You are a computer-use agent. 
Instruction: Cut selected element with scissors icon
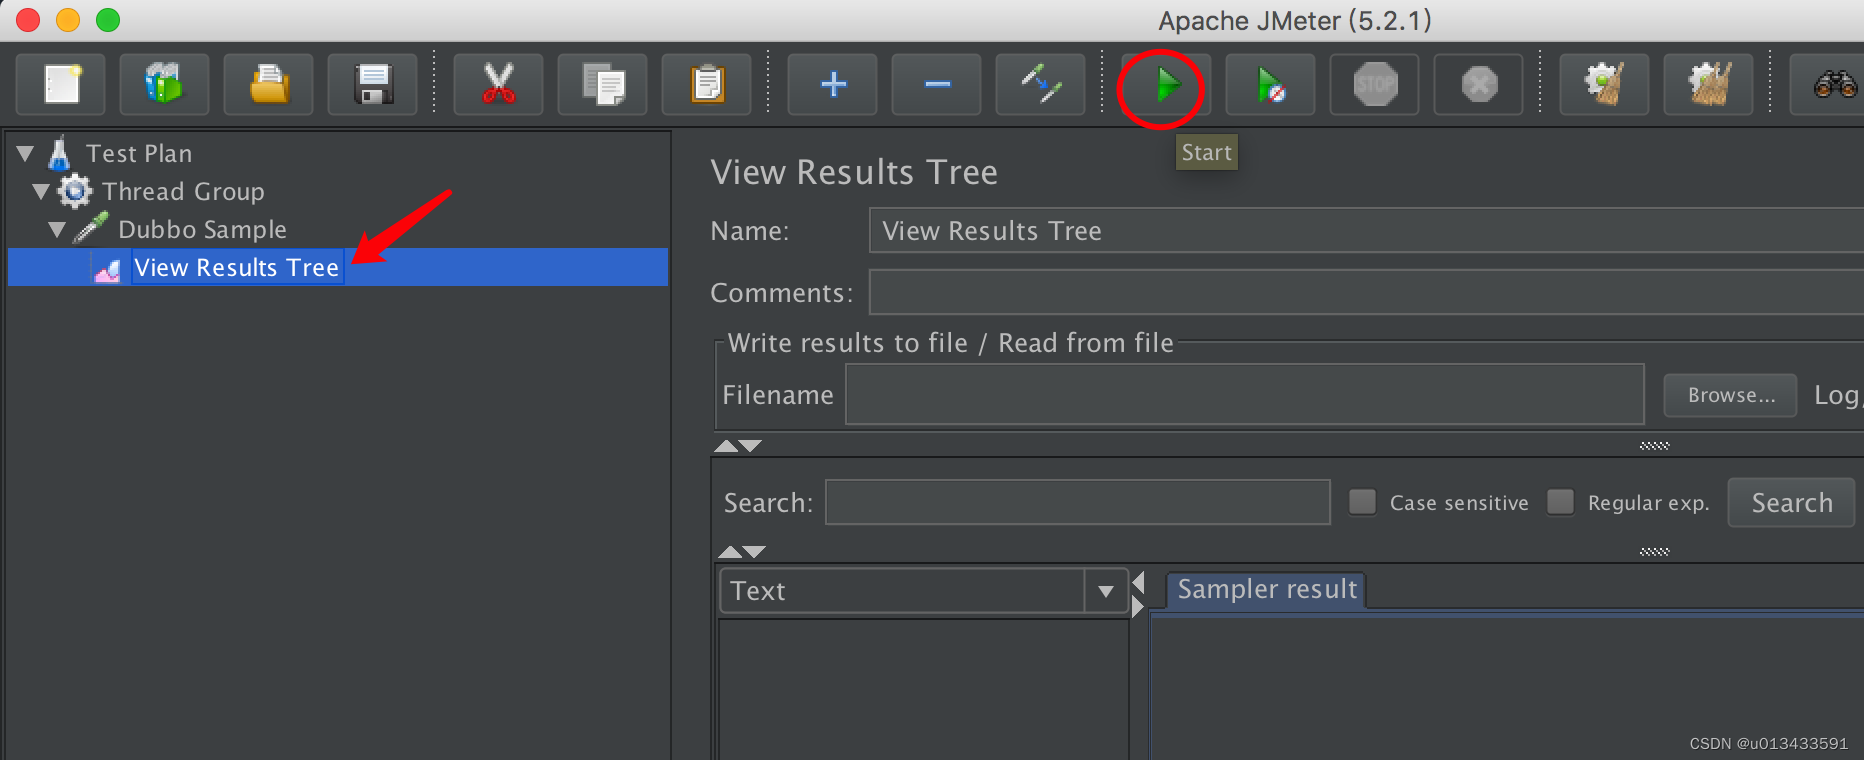(x=498, y=84)
